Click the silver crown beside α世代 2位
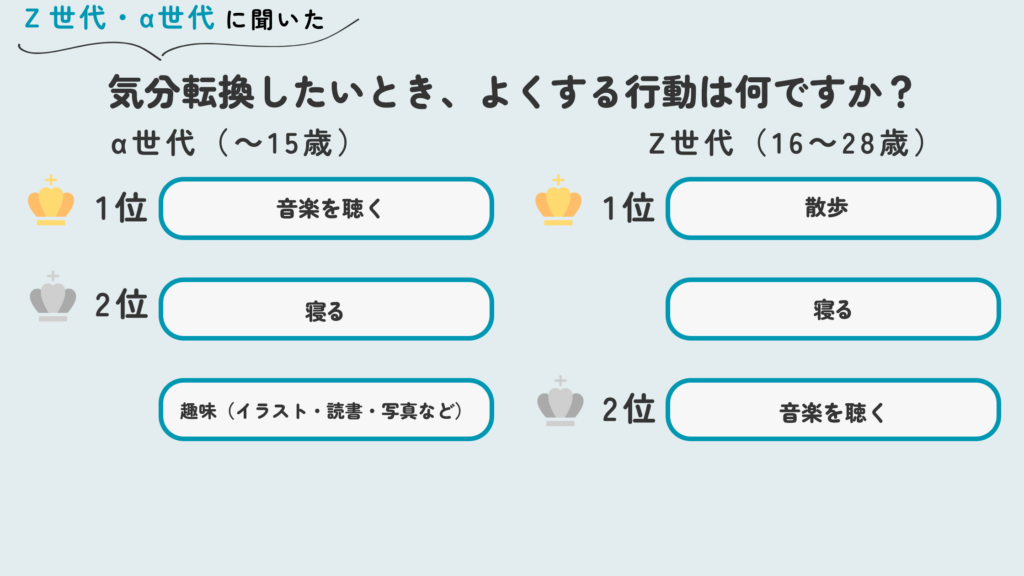The height and width of the screenshot is (576, 1024). click(x=52, y=298)
